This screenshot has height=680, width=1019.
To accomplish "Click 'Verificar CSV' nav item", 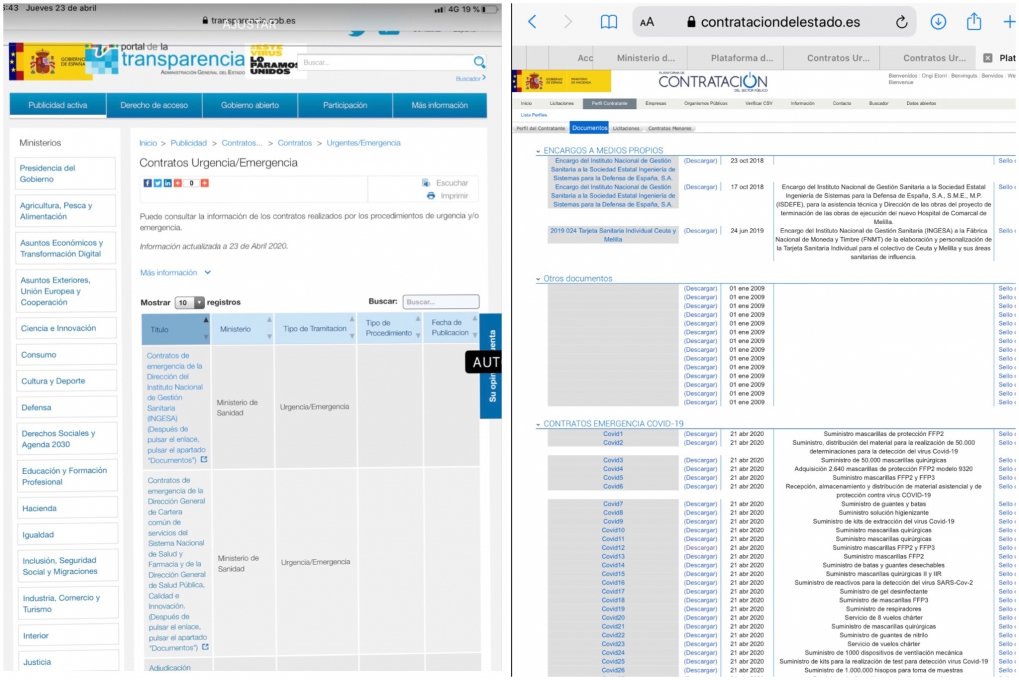I will (758, 103).
